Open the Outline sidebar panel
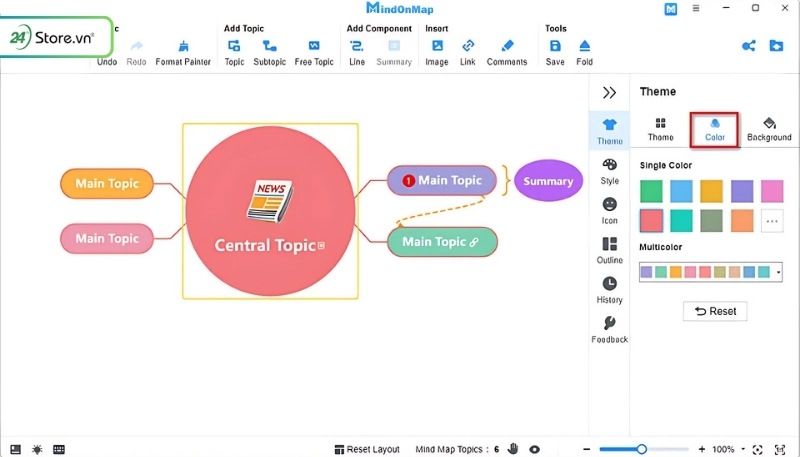 pyautogui.click(x=610, y=250)
